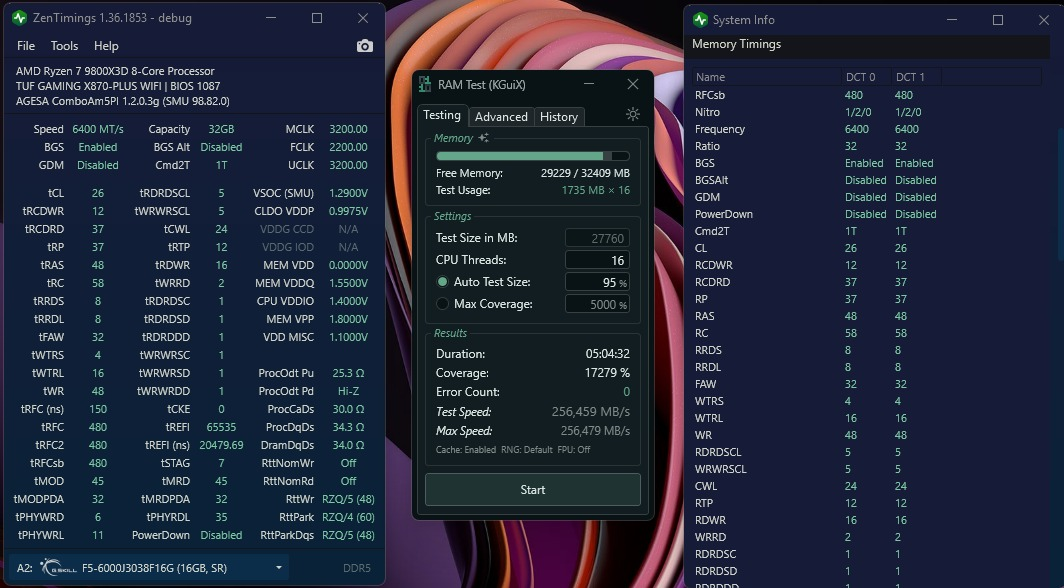Click the System Info window logo icon
The width and height of the screenshot is (1064, 588).
(700, 20)
